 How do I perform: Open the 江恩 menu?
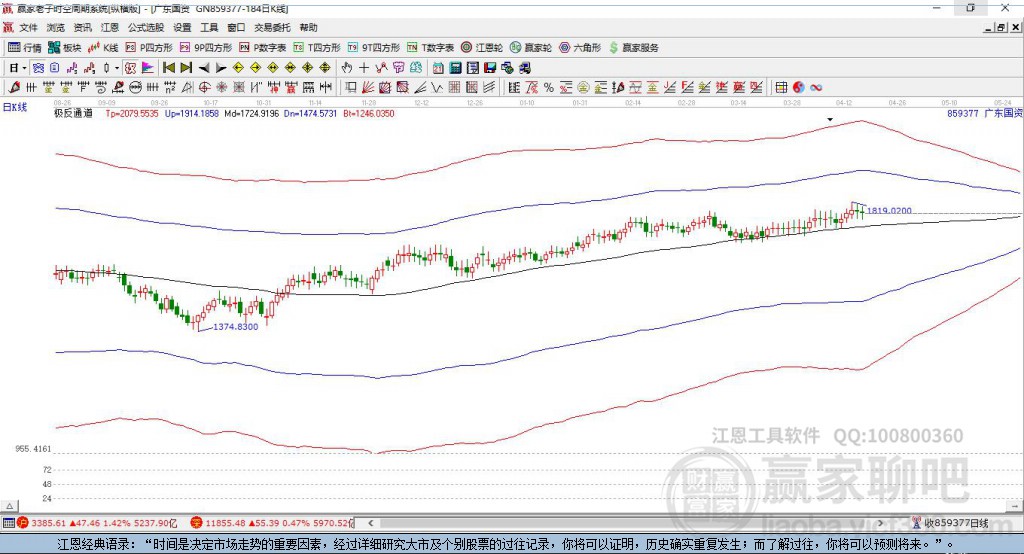[110, 27]
